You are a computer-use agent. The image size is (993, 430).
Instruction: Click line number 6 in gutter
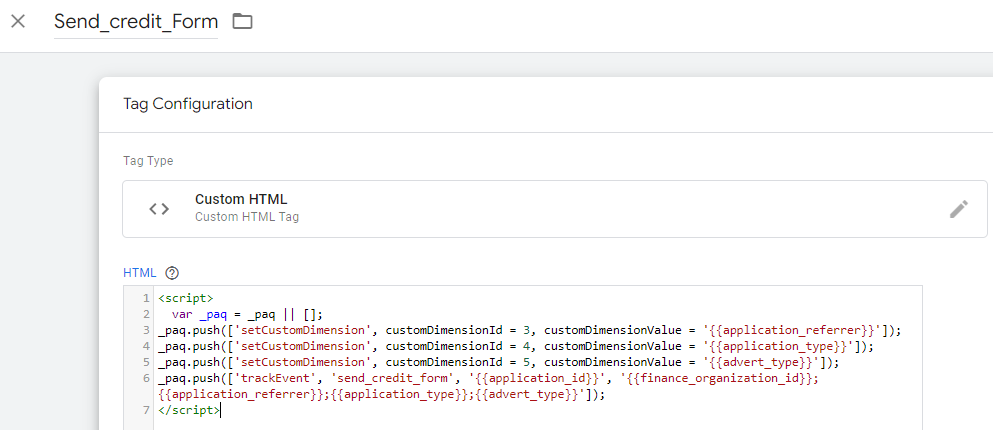[x=146, y=378]
